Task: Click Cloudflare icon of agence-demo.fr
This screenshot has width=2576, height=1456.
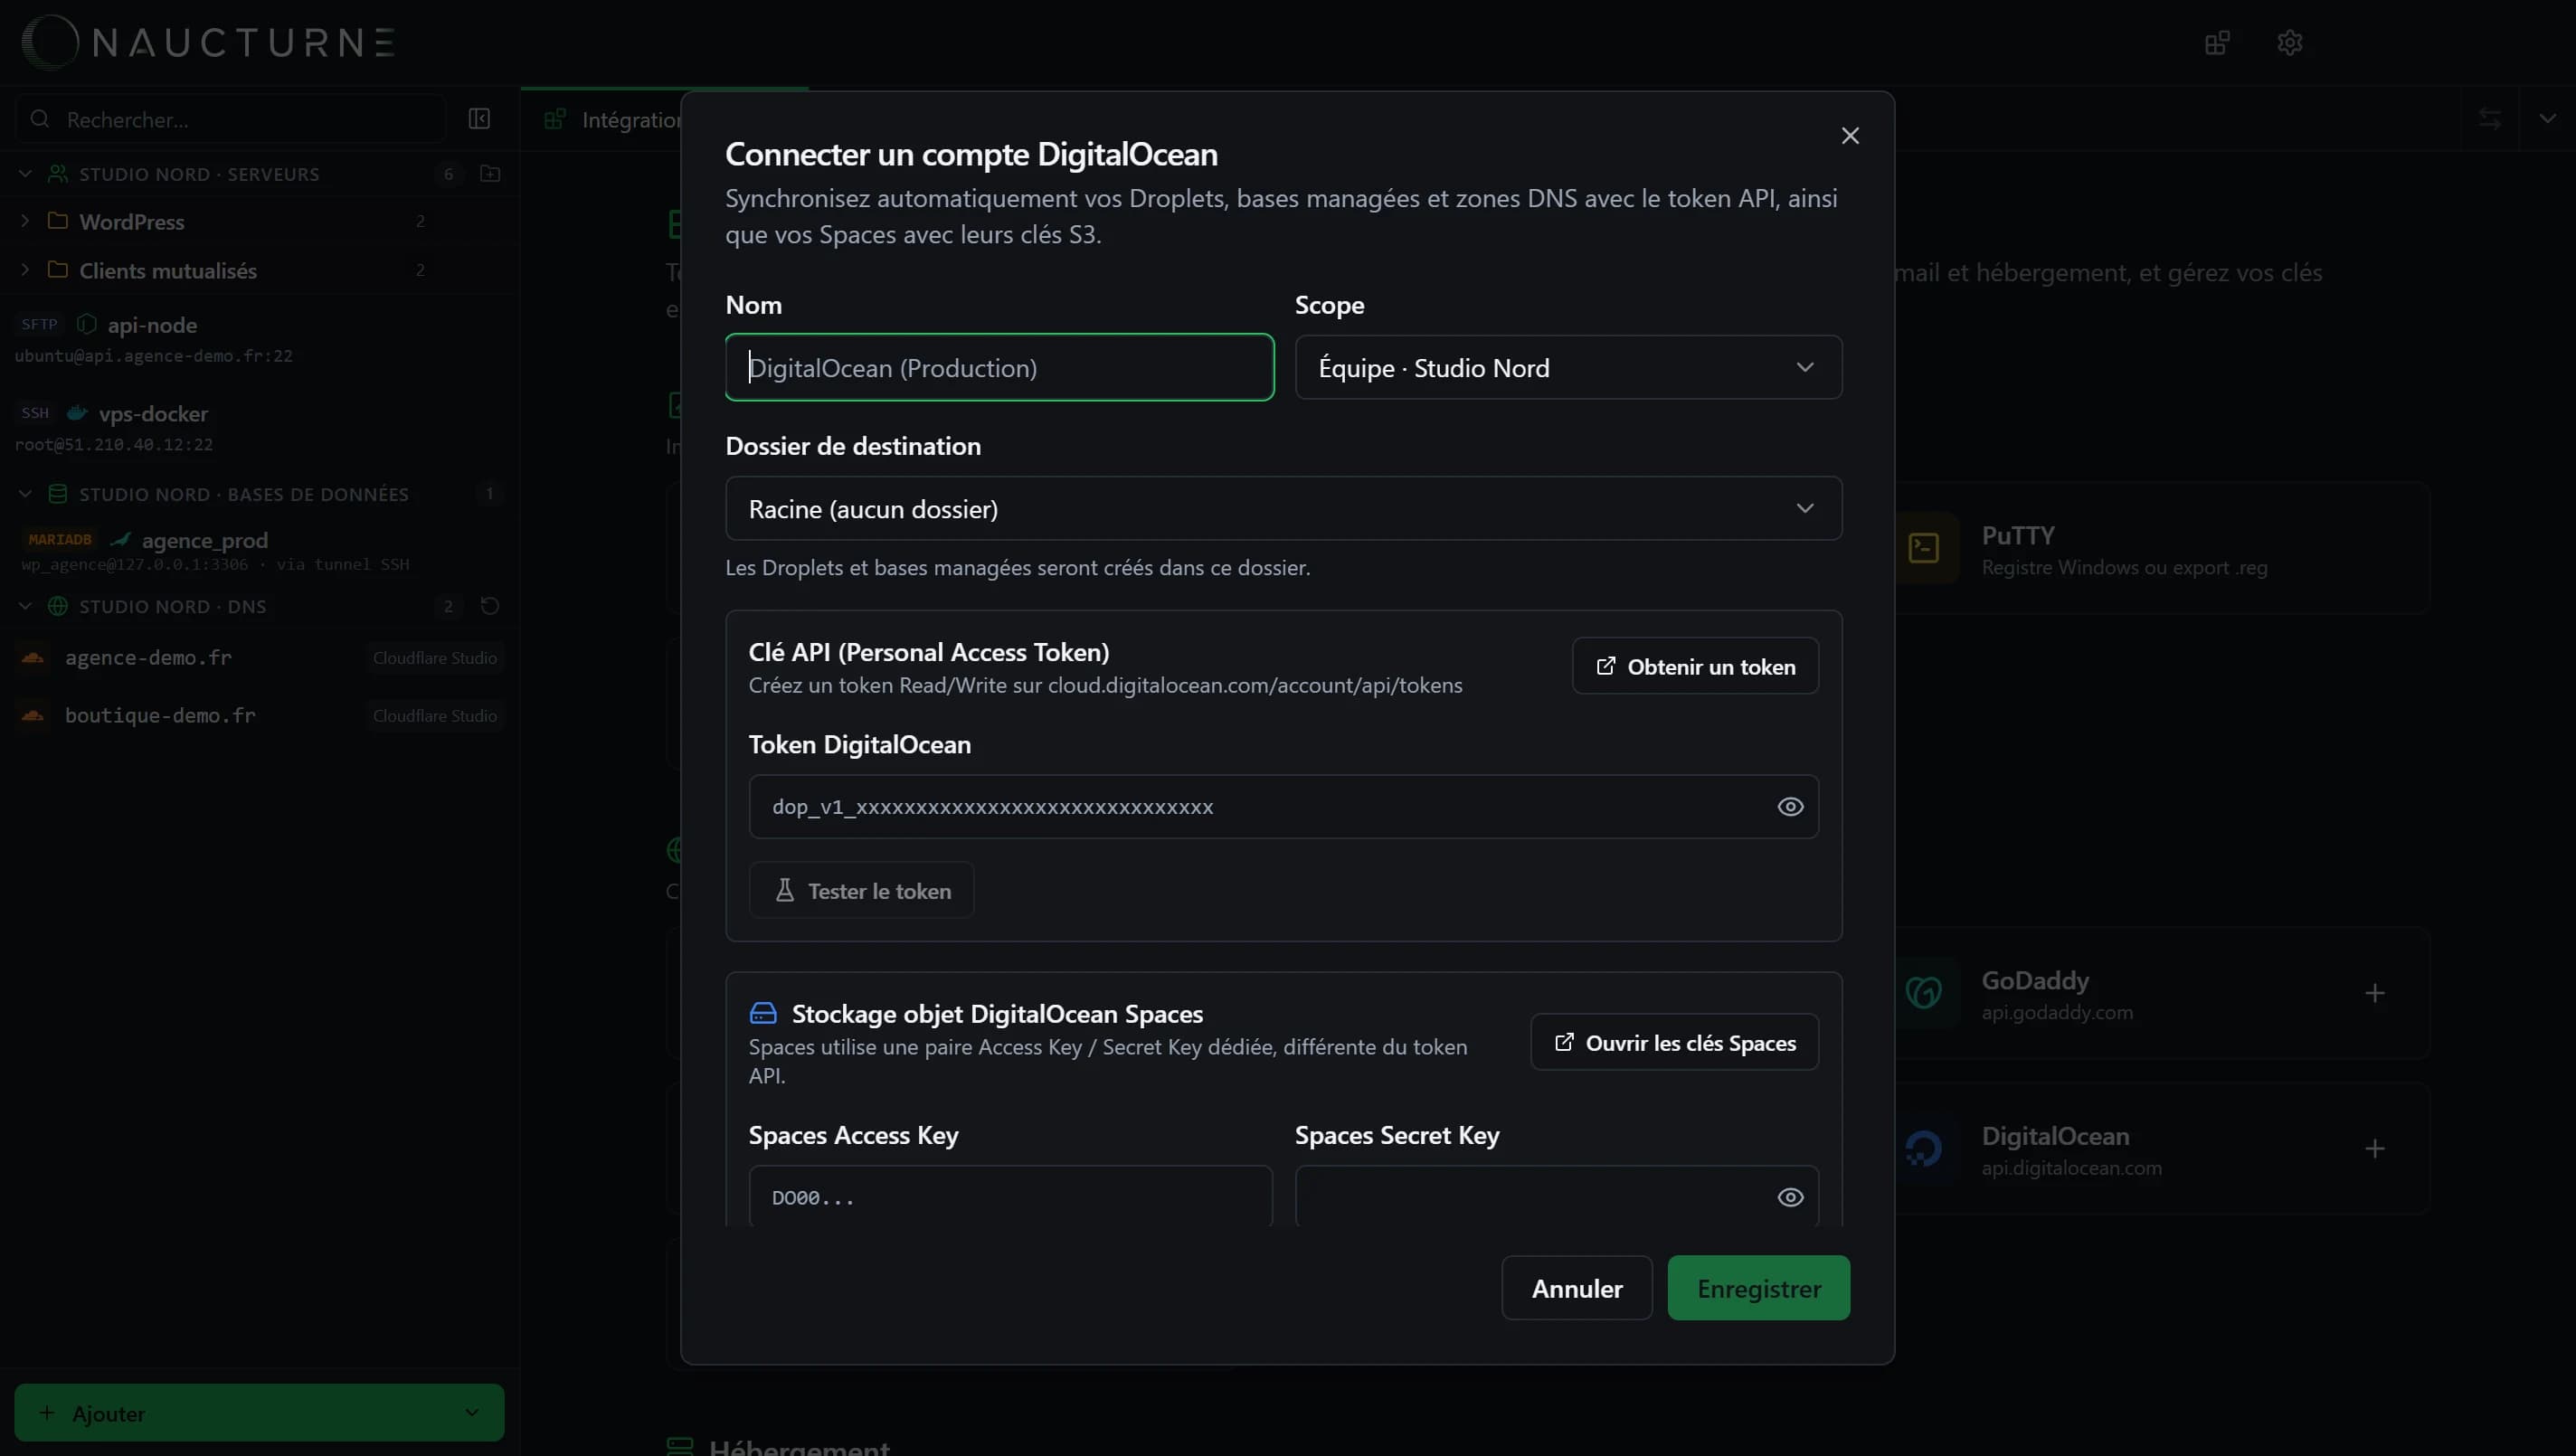Action: pyautogui.click(x=33, y=657)
